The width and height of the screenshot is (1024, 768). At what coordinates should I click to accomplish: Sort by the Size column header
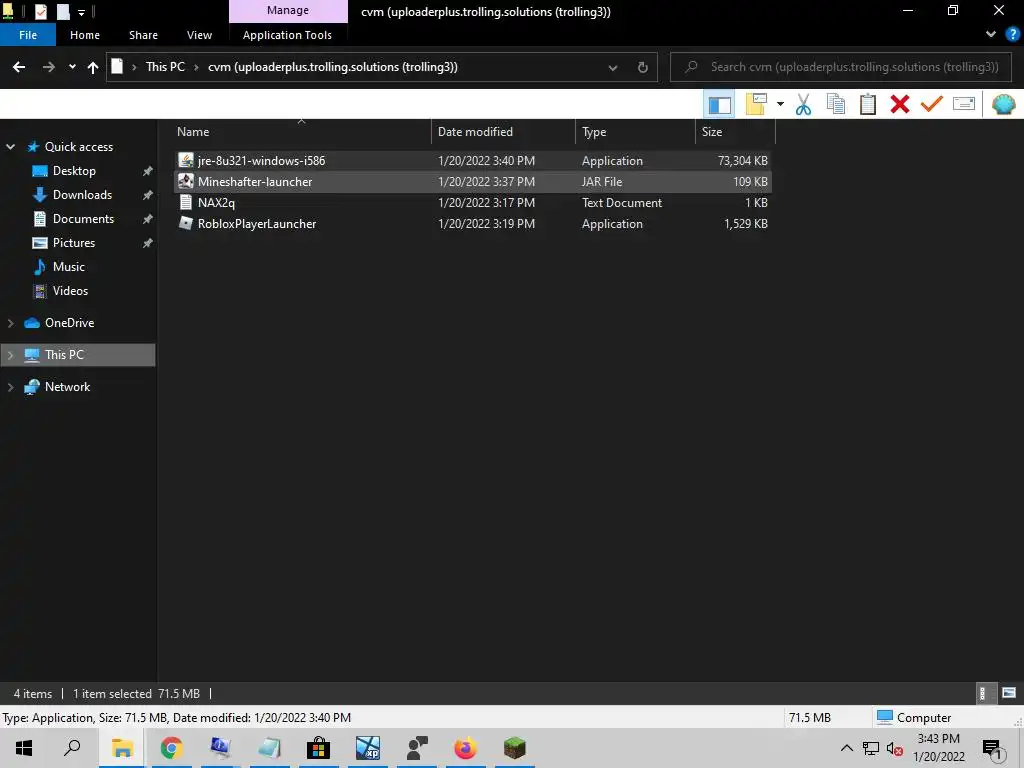pyautogui.click(x=735, y=132)
